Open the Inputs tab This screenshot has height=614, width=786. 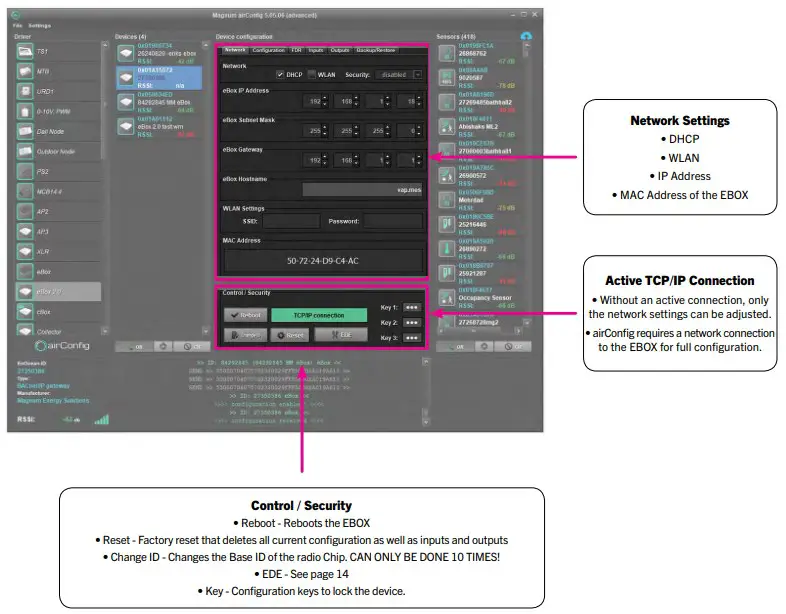[316, 50]
